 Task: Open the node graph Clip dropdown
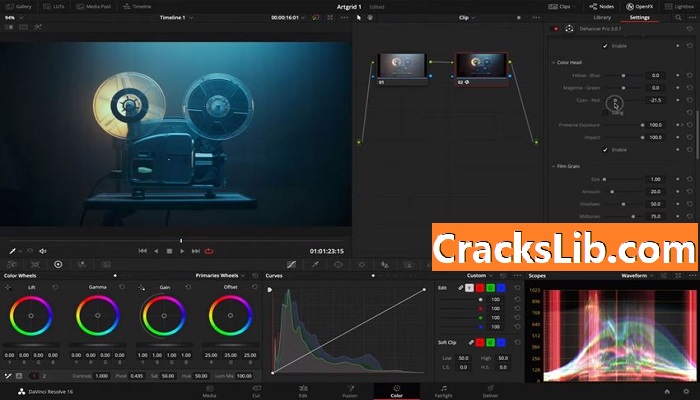(467, 17)
